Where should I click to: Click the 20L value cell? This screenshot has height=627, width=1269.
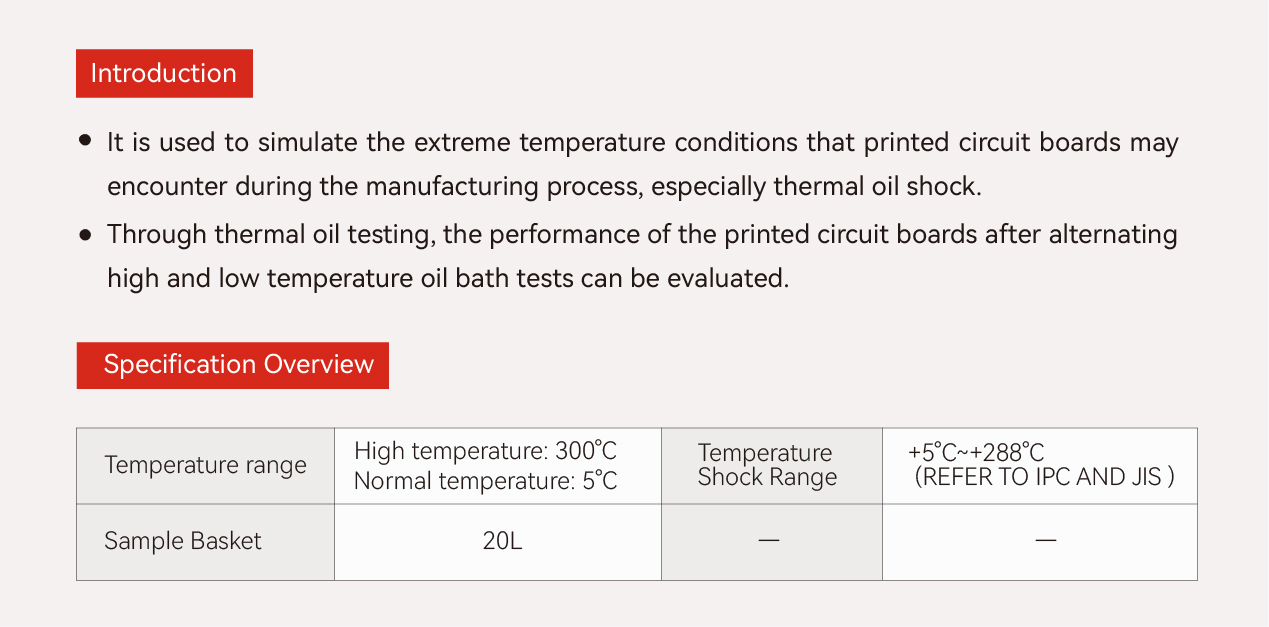498,542
